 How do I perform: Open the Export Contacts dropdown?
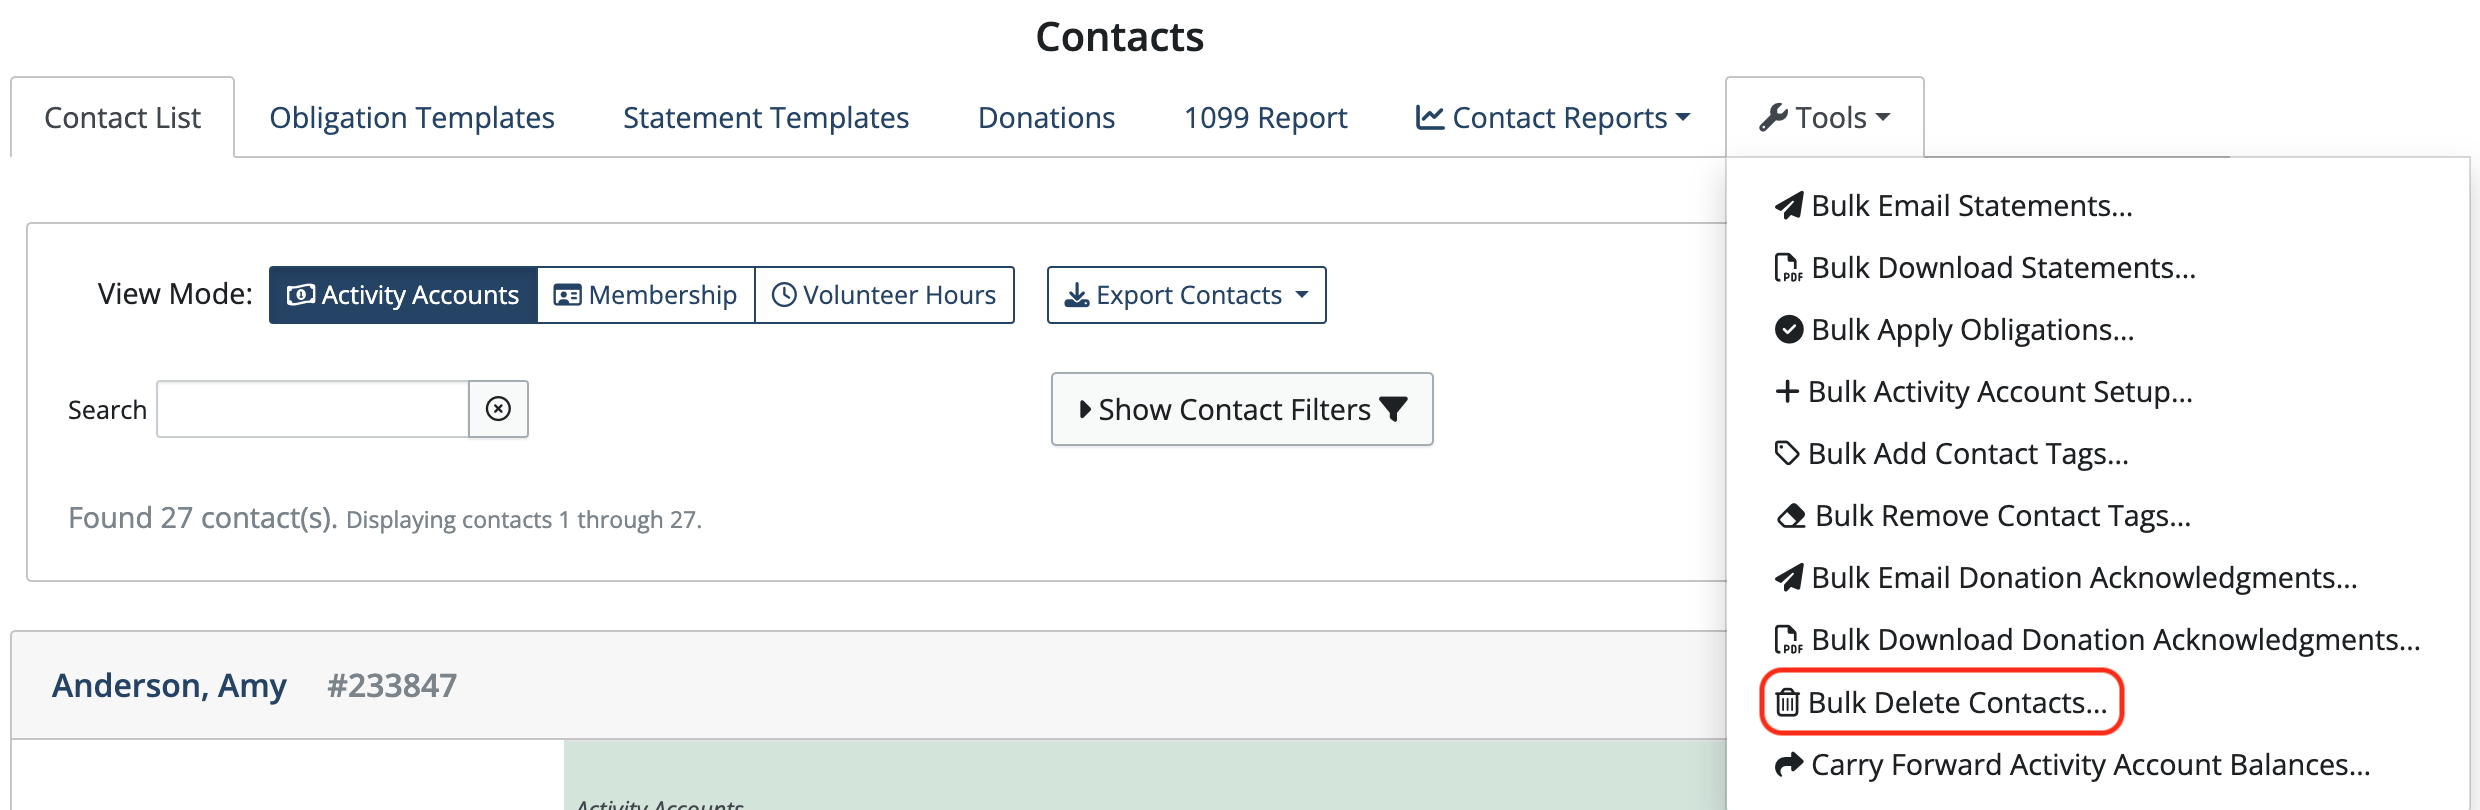[x=1186, y=295]
